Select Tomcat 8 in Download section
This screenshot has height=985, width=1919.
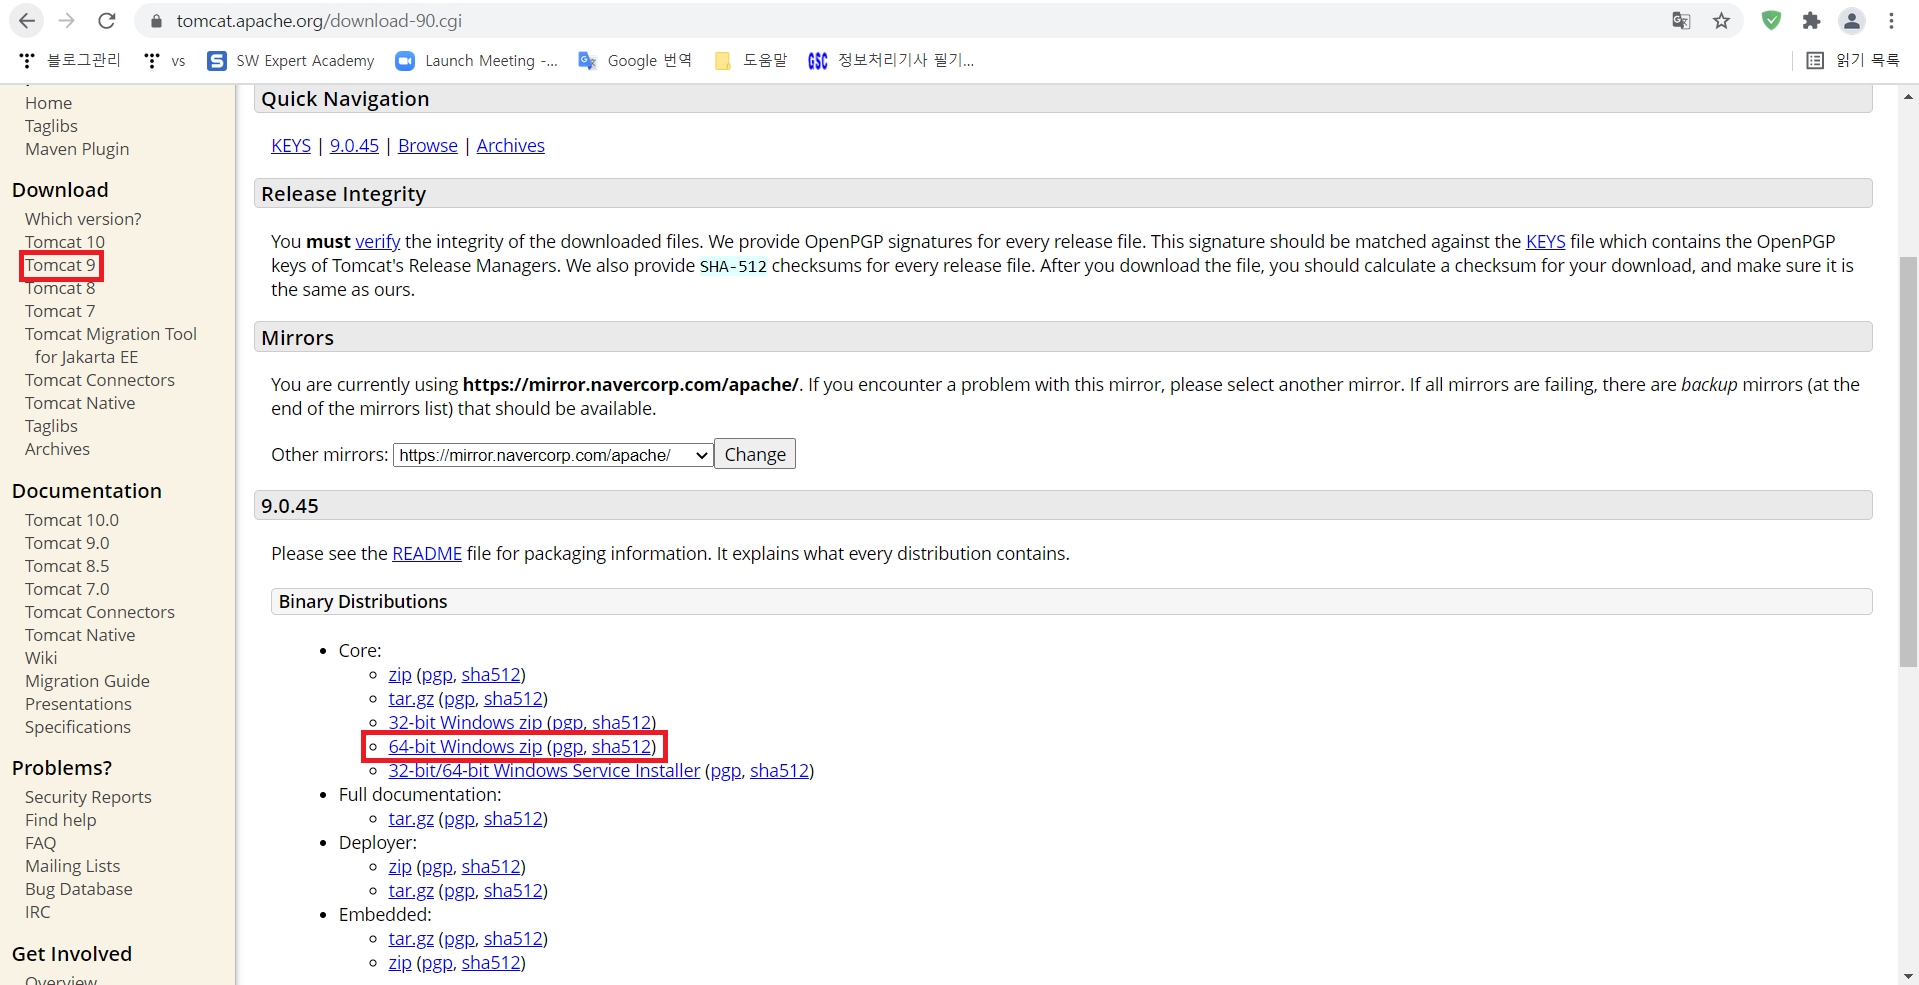pos(60,288)
